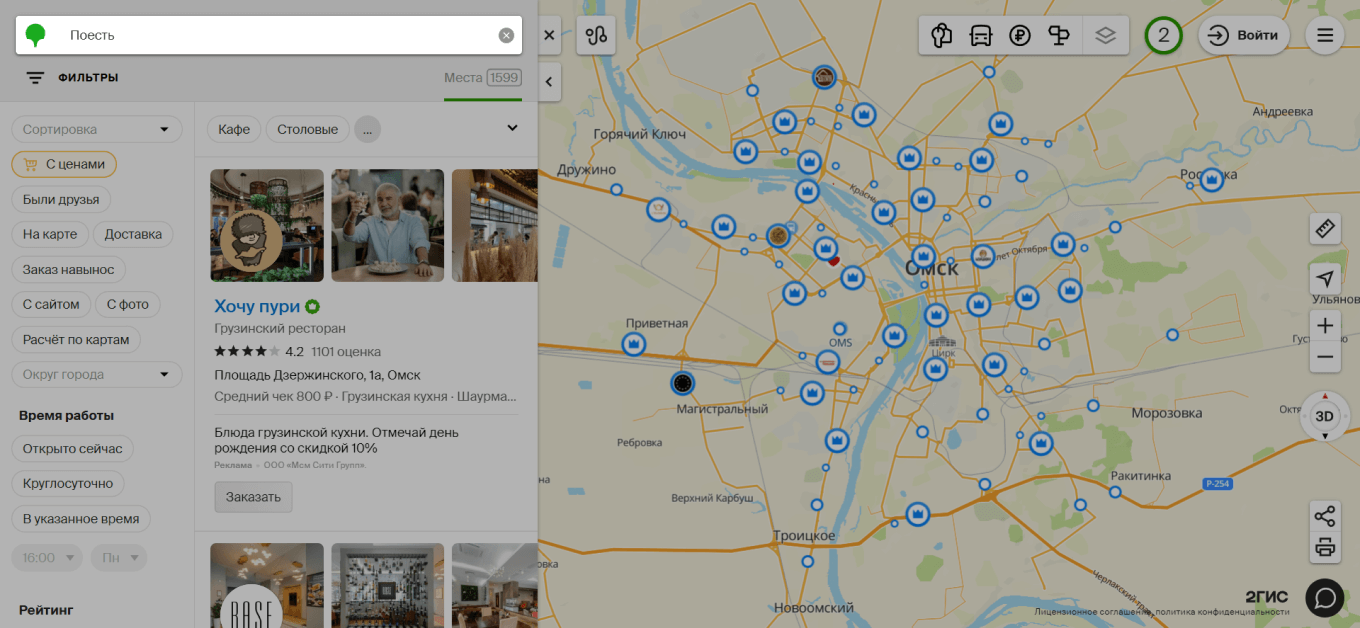Click the public transport bus icon
1360x628 pixels.
tap(980, 36)
